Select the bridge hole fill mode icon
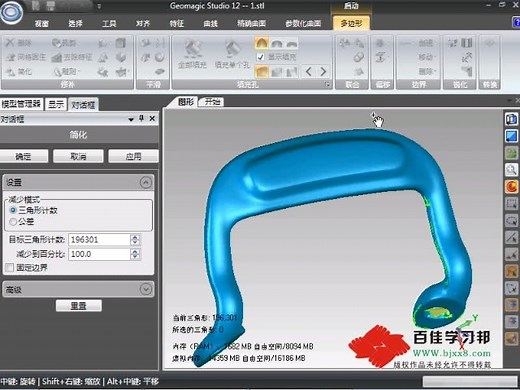The height and width of the screenshot is (390, 520). (x=292, y=72)
